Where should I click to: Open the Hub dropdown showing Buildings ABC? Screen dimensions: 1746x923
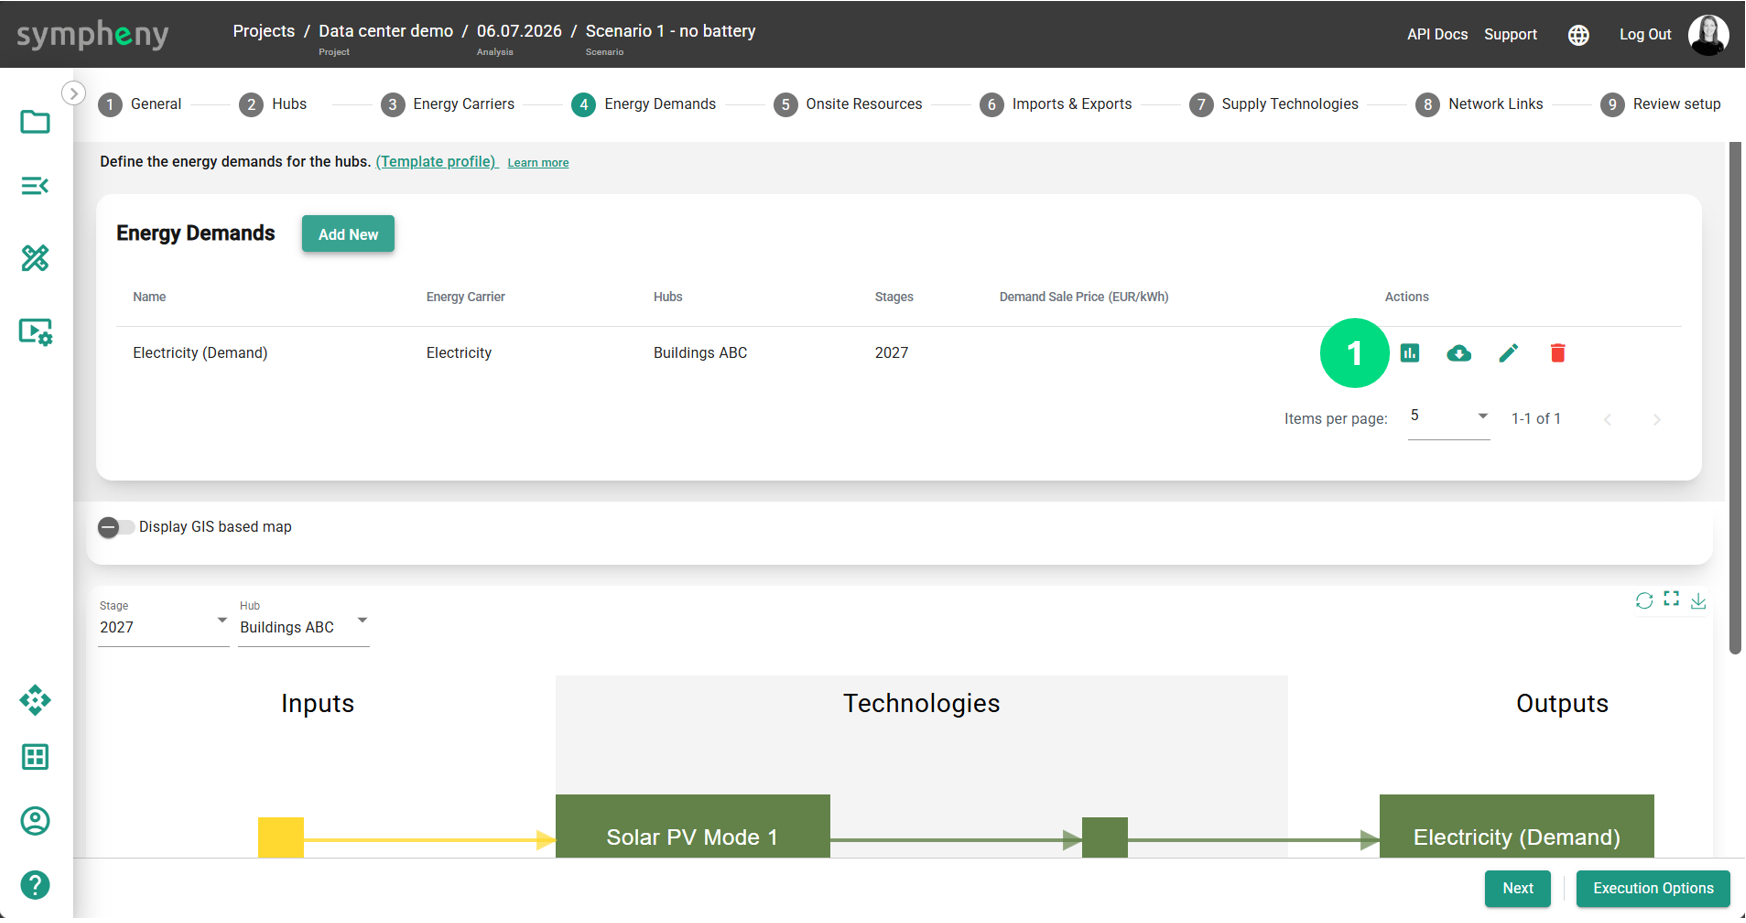304,622
